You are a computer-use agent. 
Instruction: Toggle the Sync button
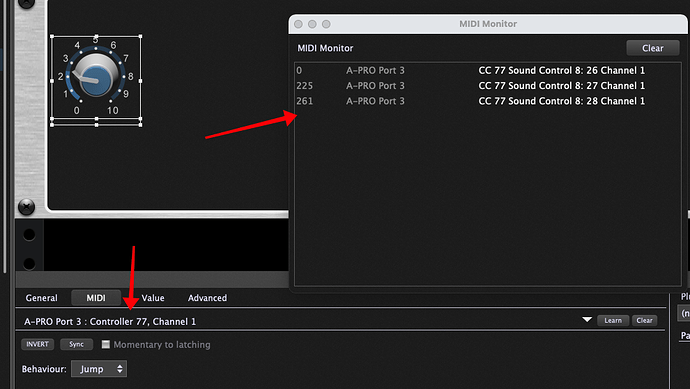[77, 344]
